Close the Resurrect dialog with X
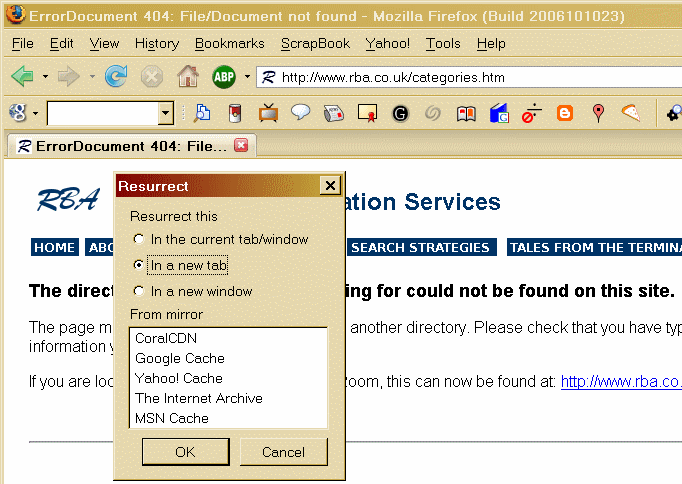Screen dimensions: 682x484 (330, 186)
